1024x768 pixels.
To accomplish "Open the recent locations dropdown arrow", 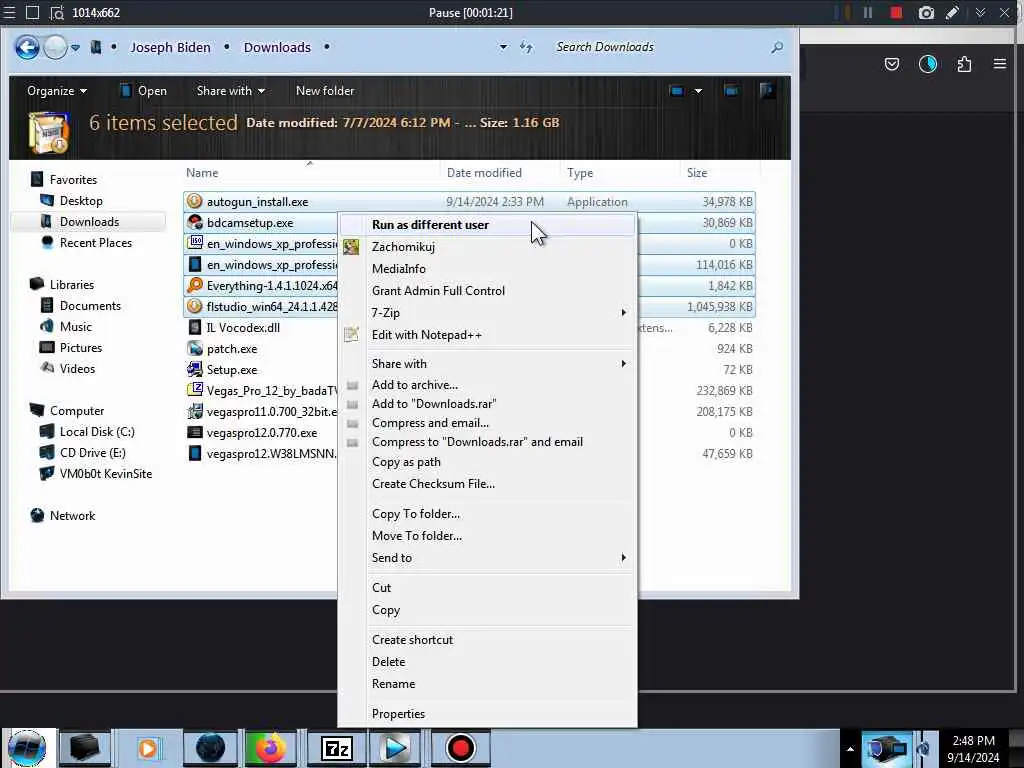I will point(76,48).
